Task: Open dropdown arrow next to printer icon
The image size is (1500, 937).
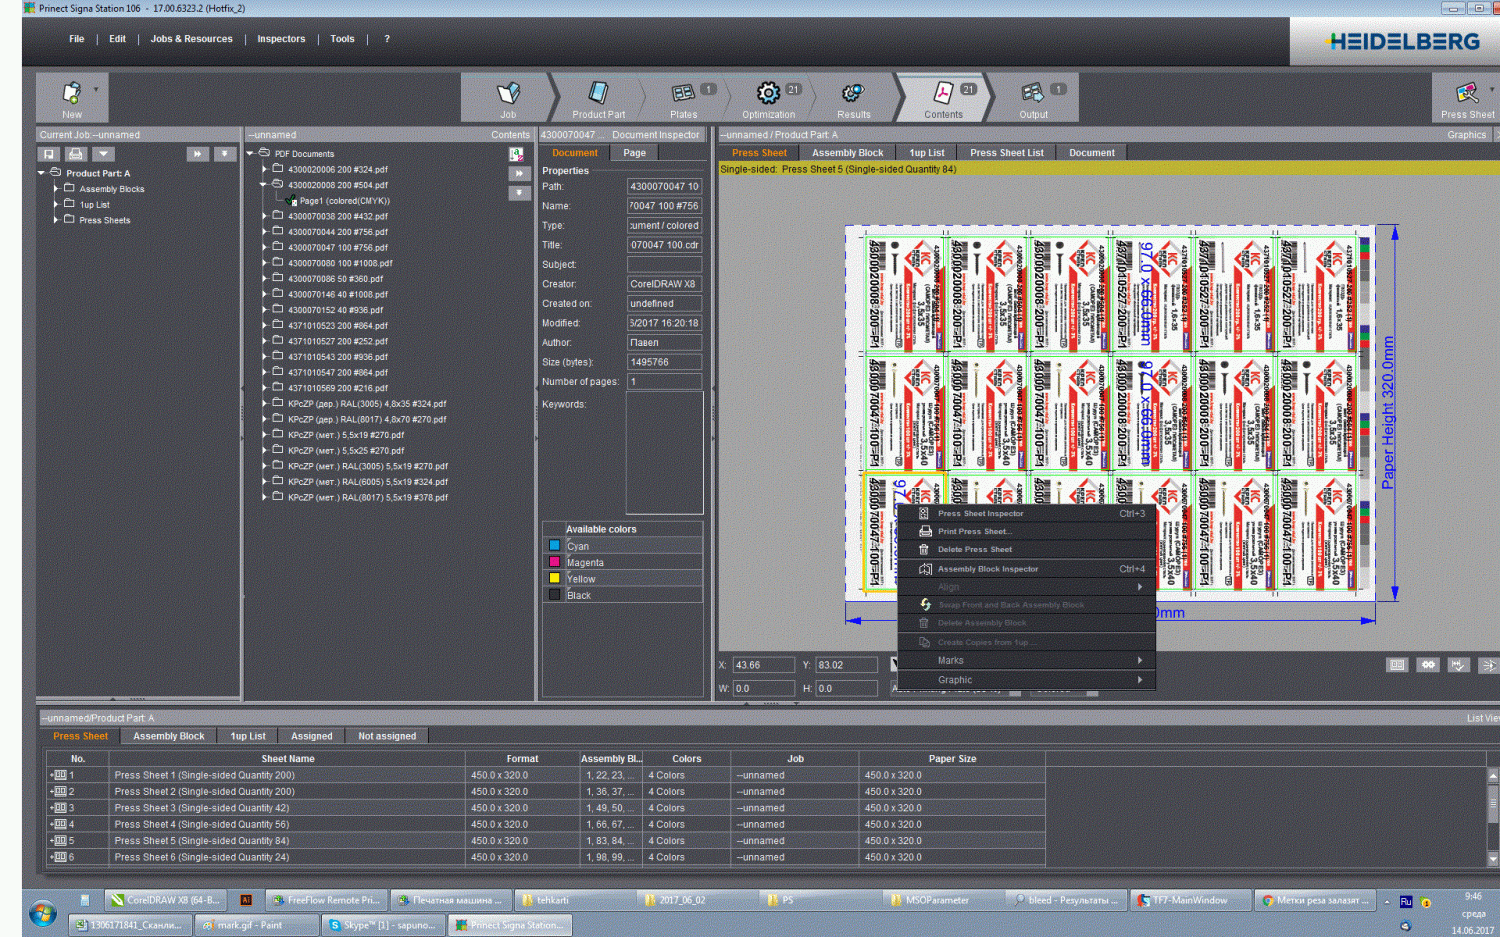Action: pos(103,154)
